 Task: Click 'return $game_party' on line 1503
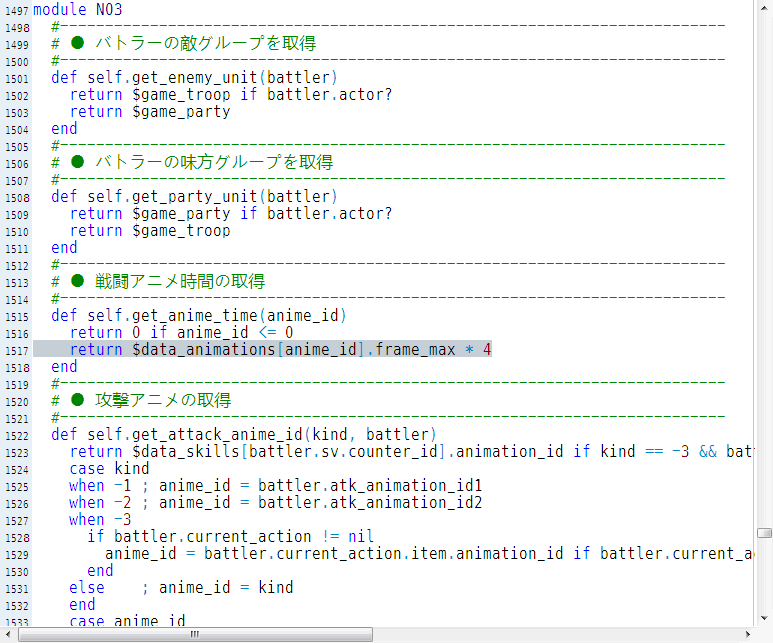(150, 112)
